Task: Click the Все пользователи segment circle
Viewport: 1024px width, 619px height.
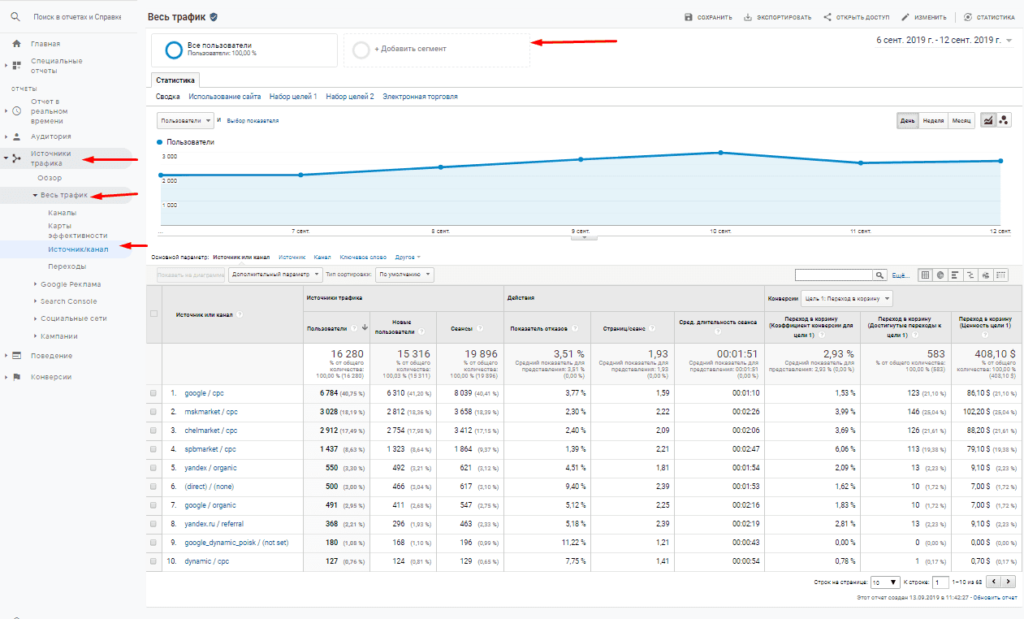Action: [174, 50]
